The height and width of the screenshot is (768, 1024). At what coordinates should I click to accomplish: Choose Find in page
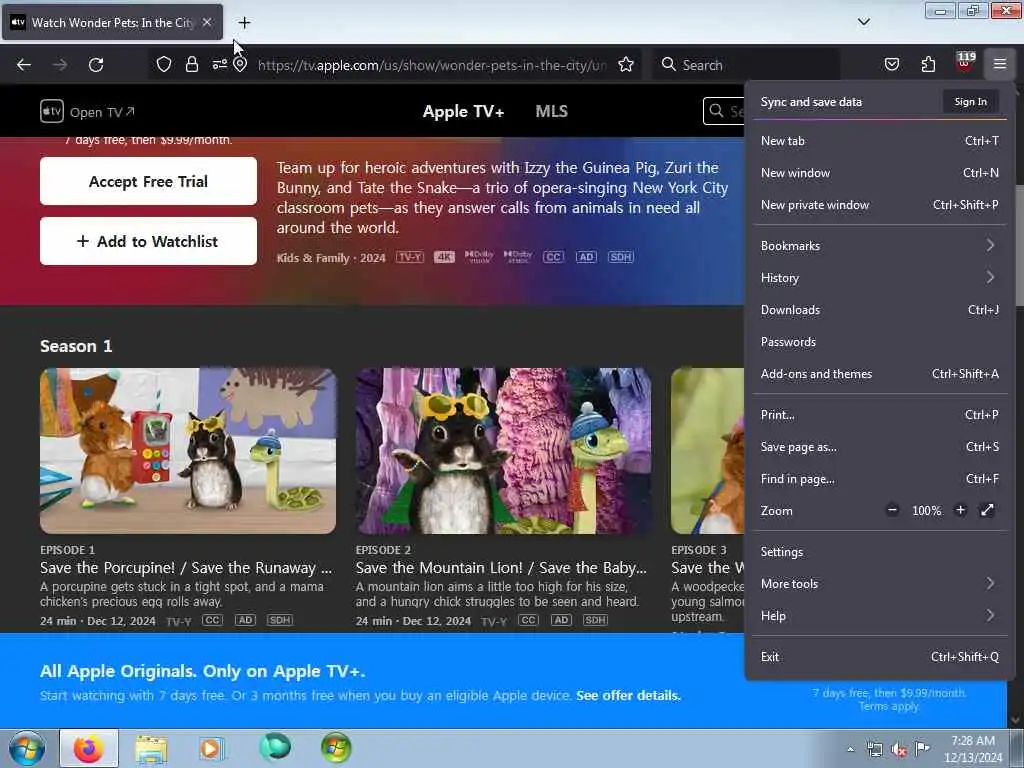(x=880, y=479)
